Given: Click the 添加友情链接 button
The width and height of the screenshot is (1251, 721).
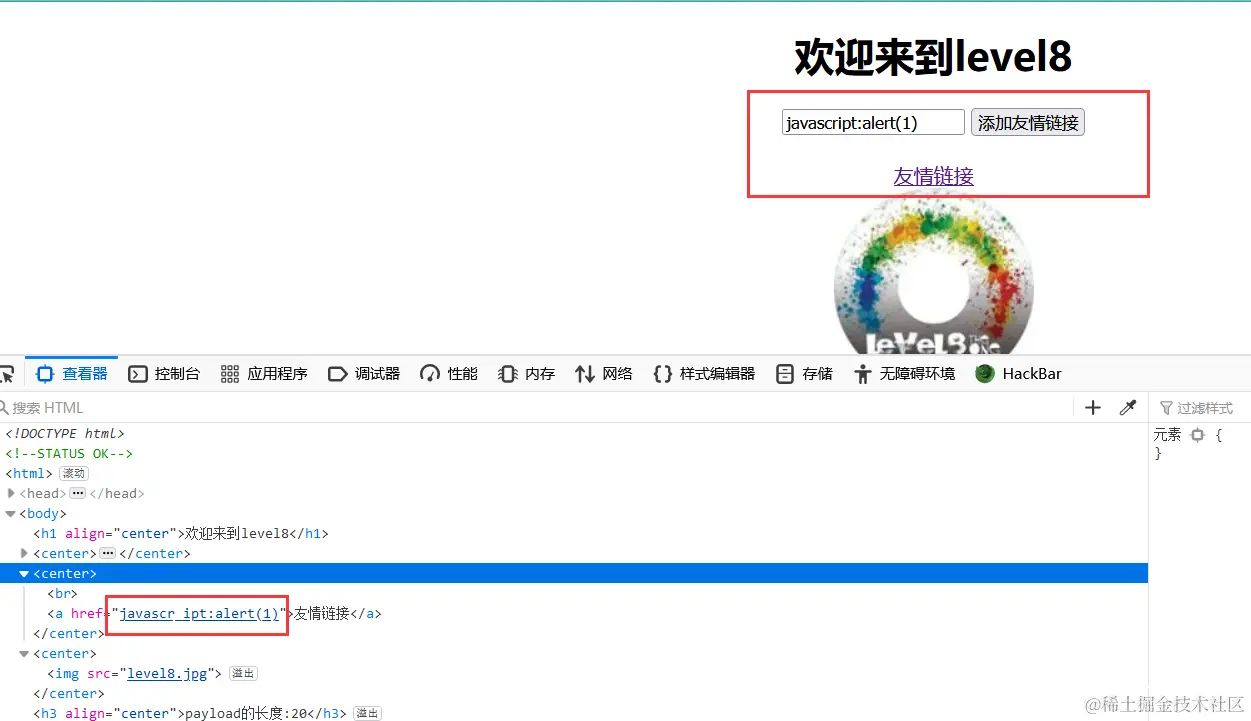Looking at the screenshot, I should [1028, 123].
